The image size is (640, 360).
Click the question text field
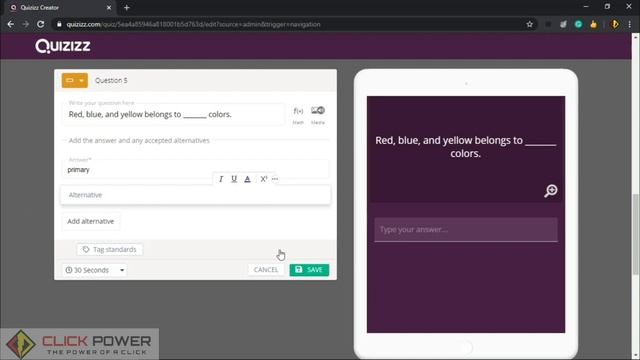coord(173,113)
